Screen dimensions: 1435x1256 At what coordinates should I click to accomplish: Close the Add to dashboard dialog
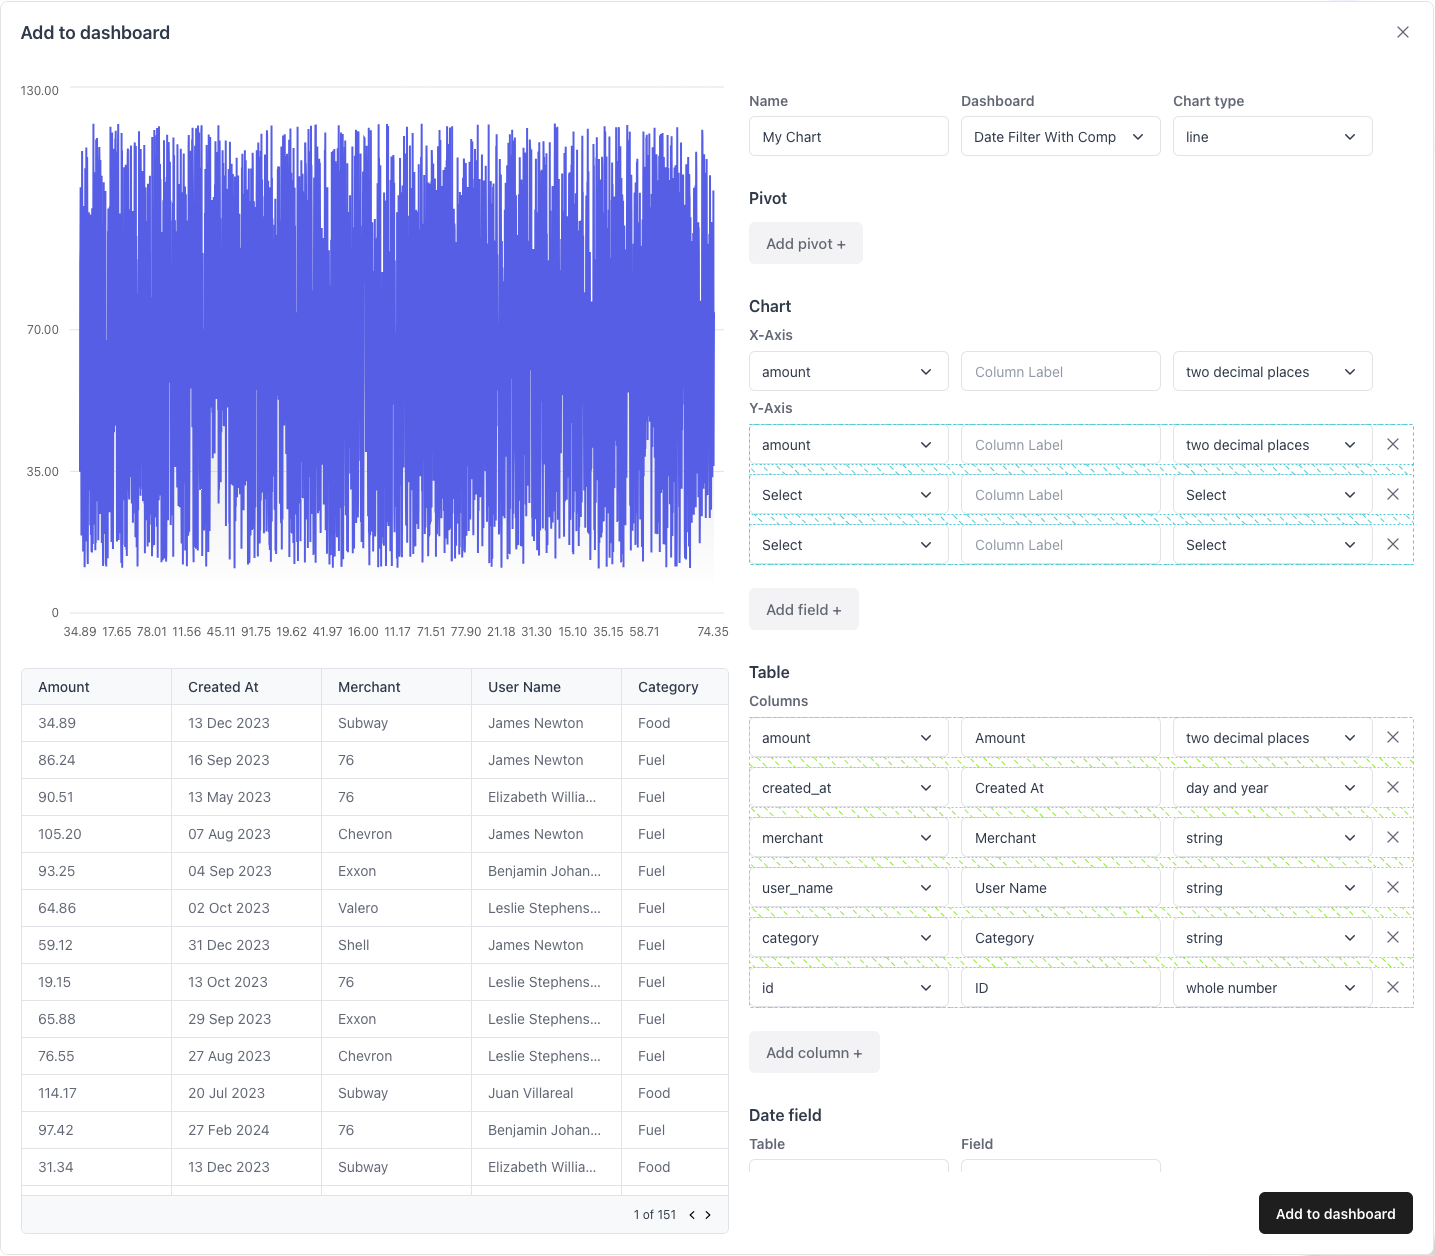click(1402, 32)
